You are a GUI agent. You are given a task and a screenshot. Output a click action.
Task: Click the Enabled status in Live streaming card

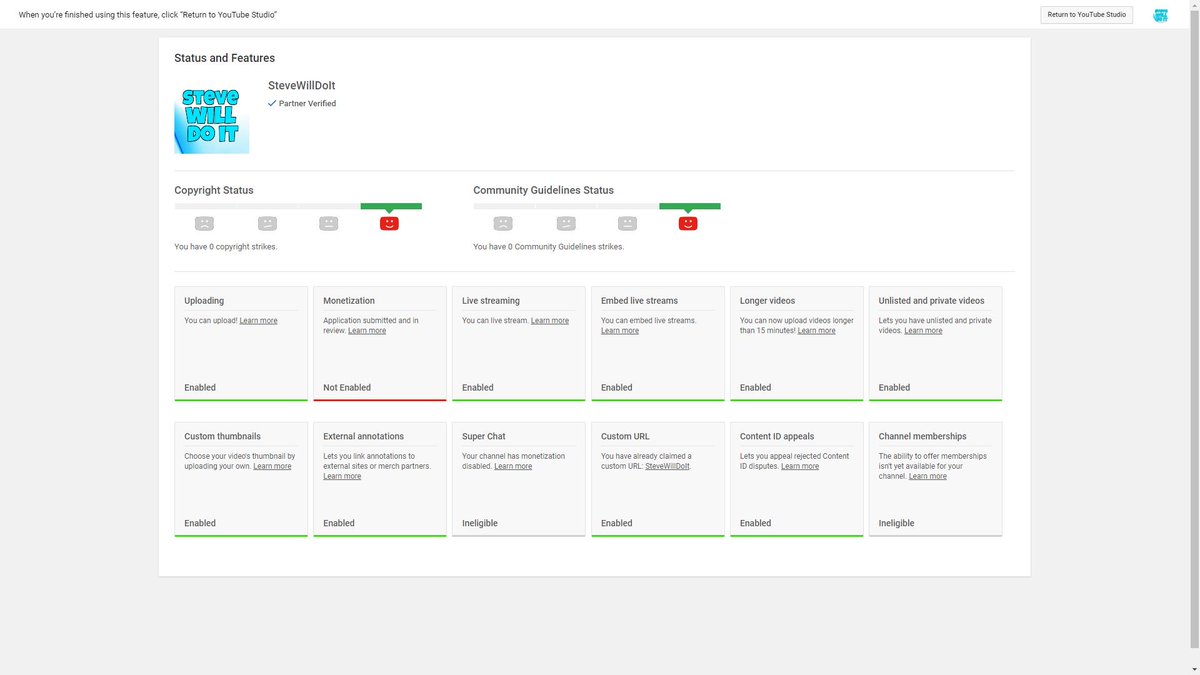pyautogui.click(x=478, y=388)
